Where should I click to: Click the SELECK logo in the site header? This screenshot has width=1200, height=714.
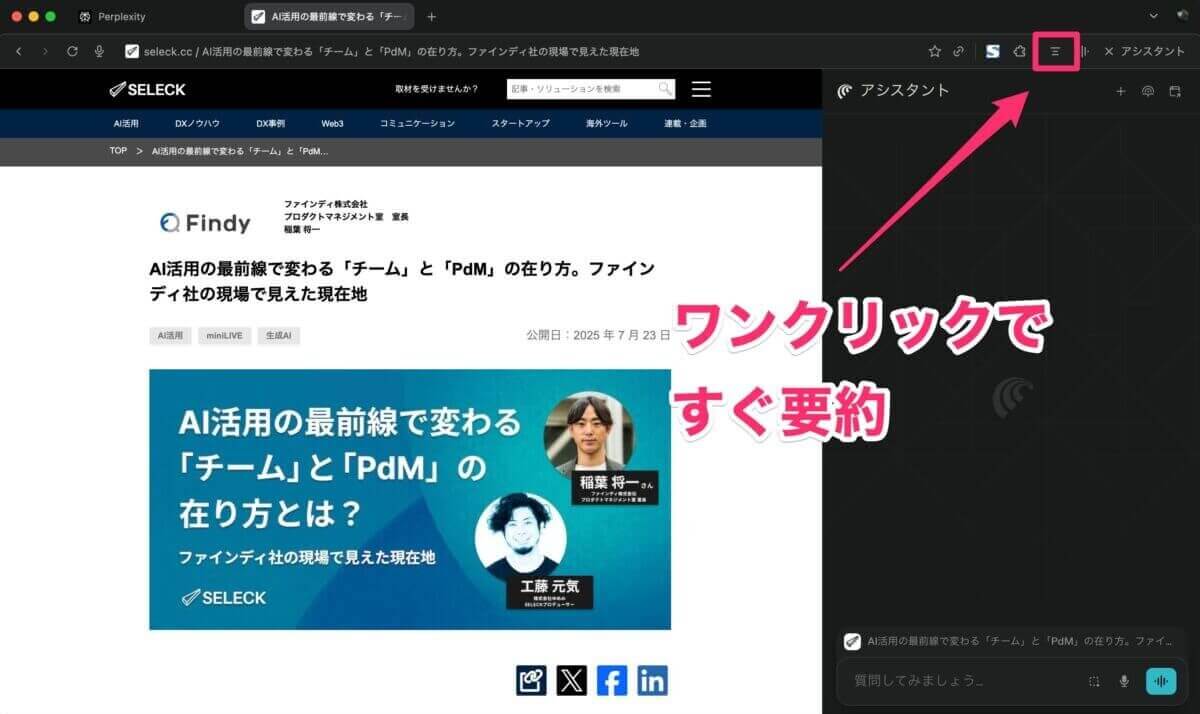[x=148, y=89]
